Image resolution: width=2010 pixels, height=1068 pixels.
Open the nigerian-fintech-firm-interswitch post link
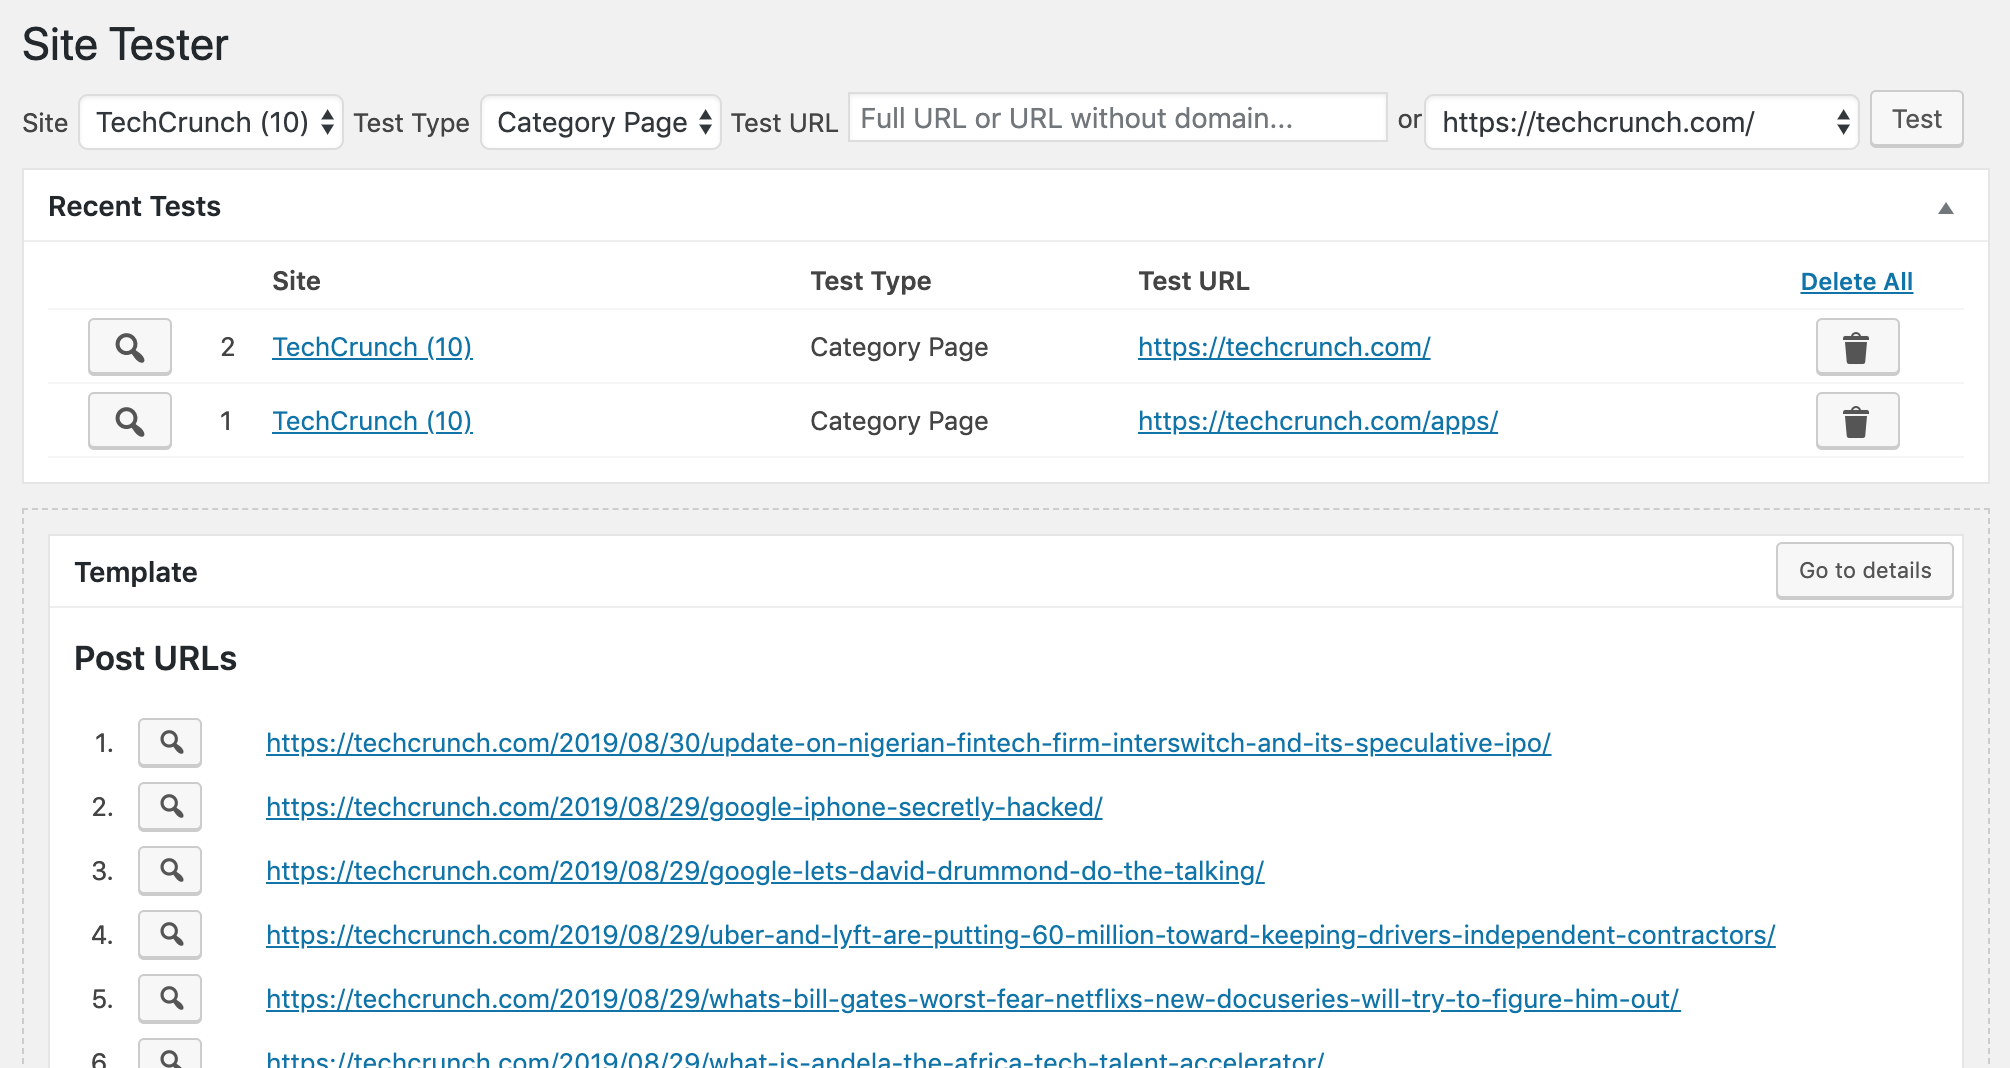908,743
